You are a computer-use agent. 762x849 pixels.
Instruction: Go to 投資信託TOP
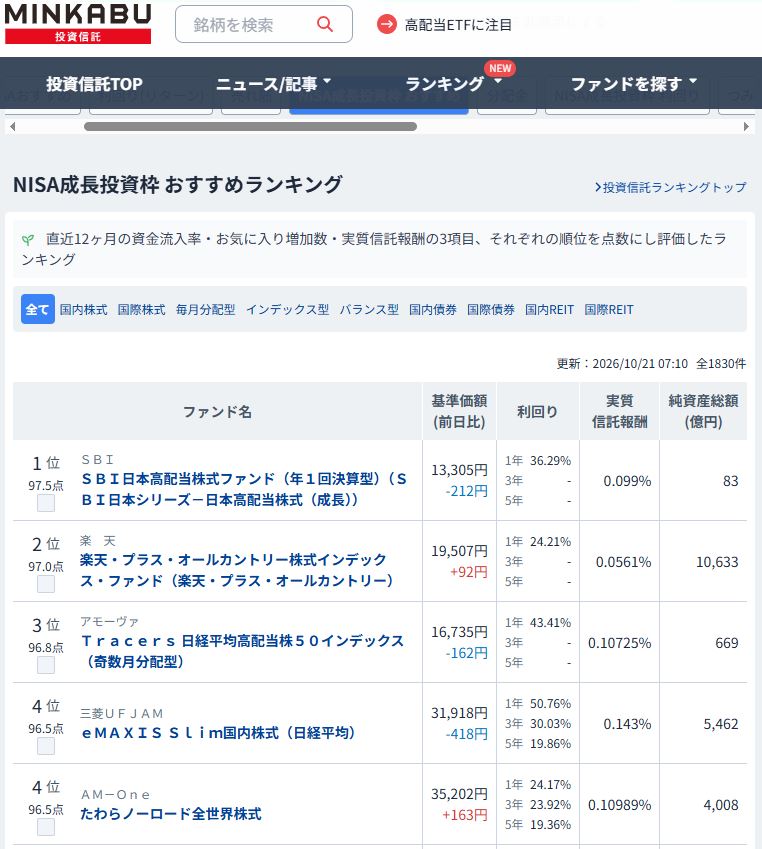[x=94, y=84]
